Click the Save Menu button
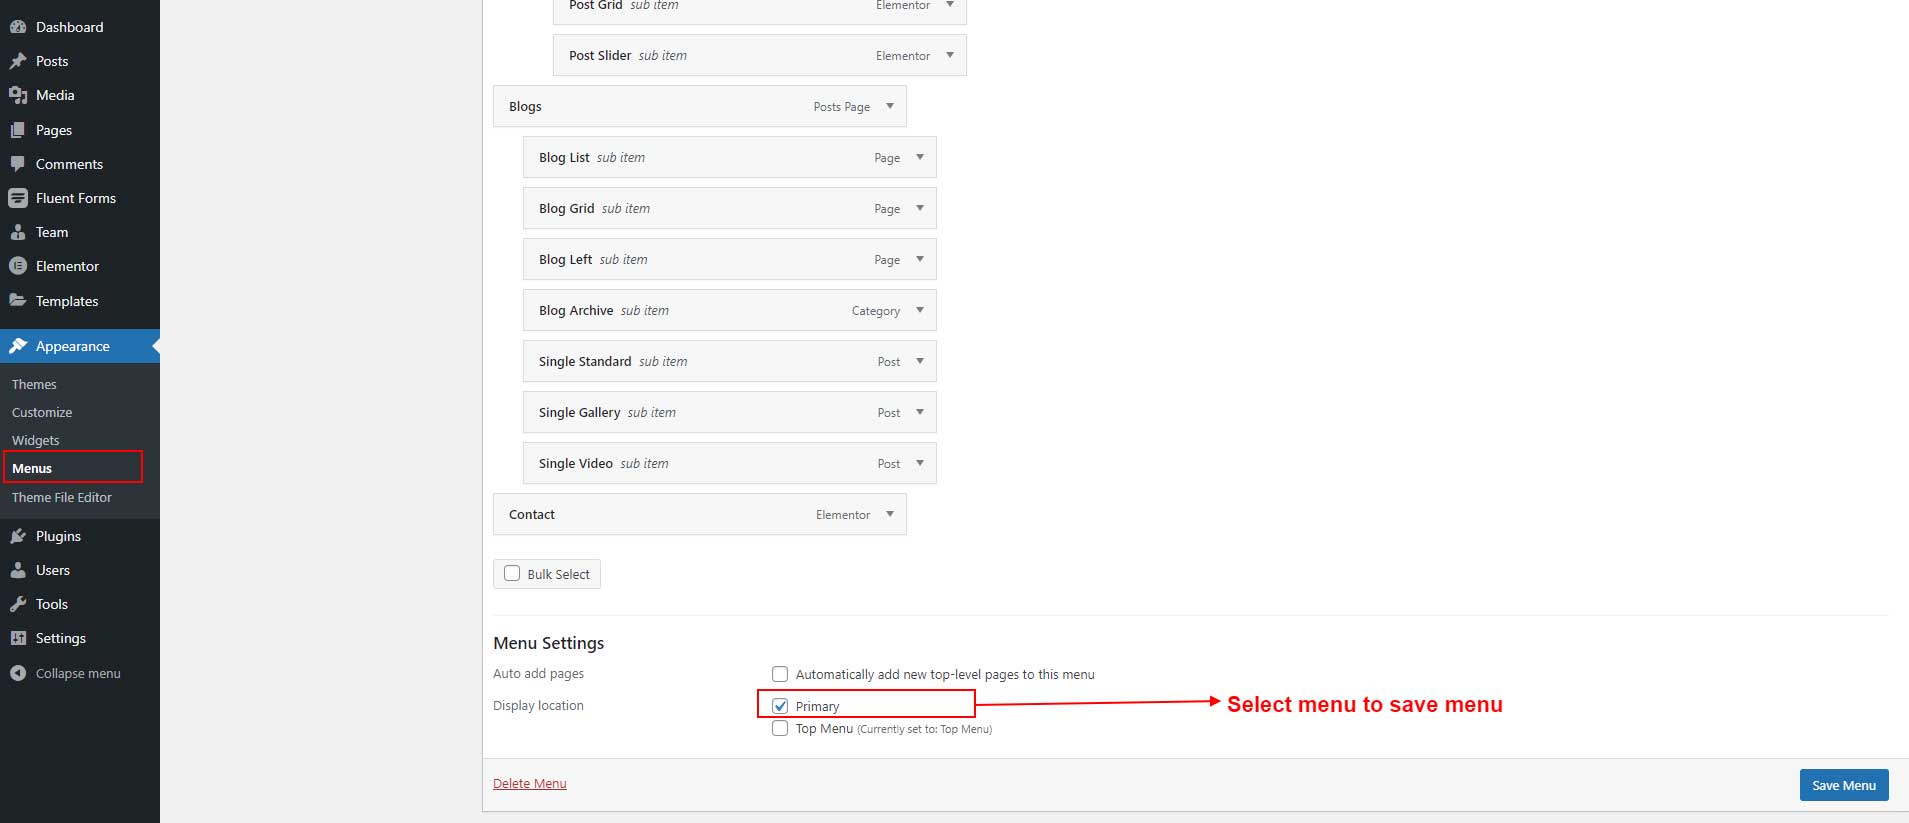Screen dimensions: 1909x823 [x=1844, y=785]
